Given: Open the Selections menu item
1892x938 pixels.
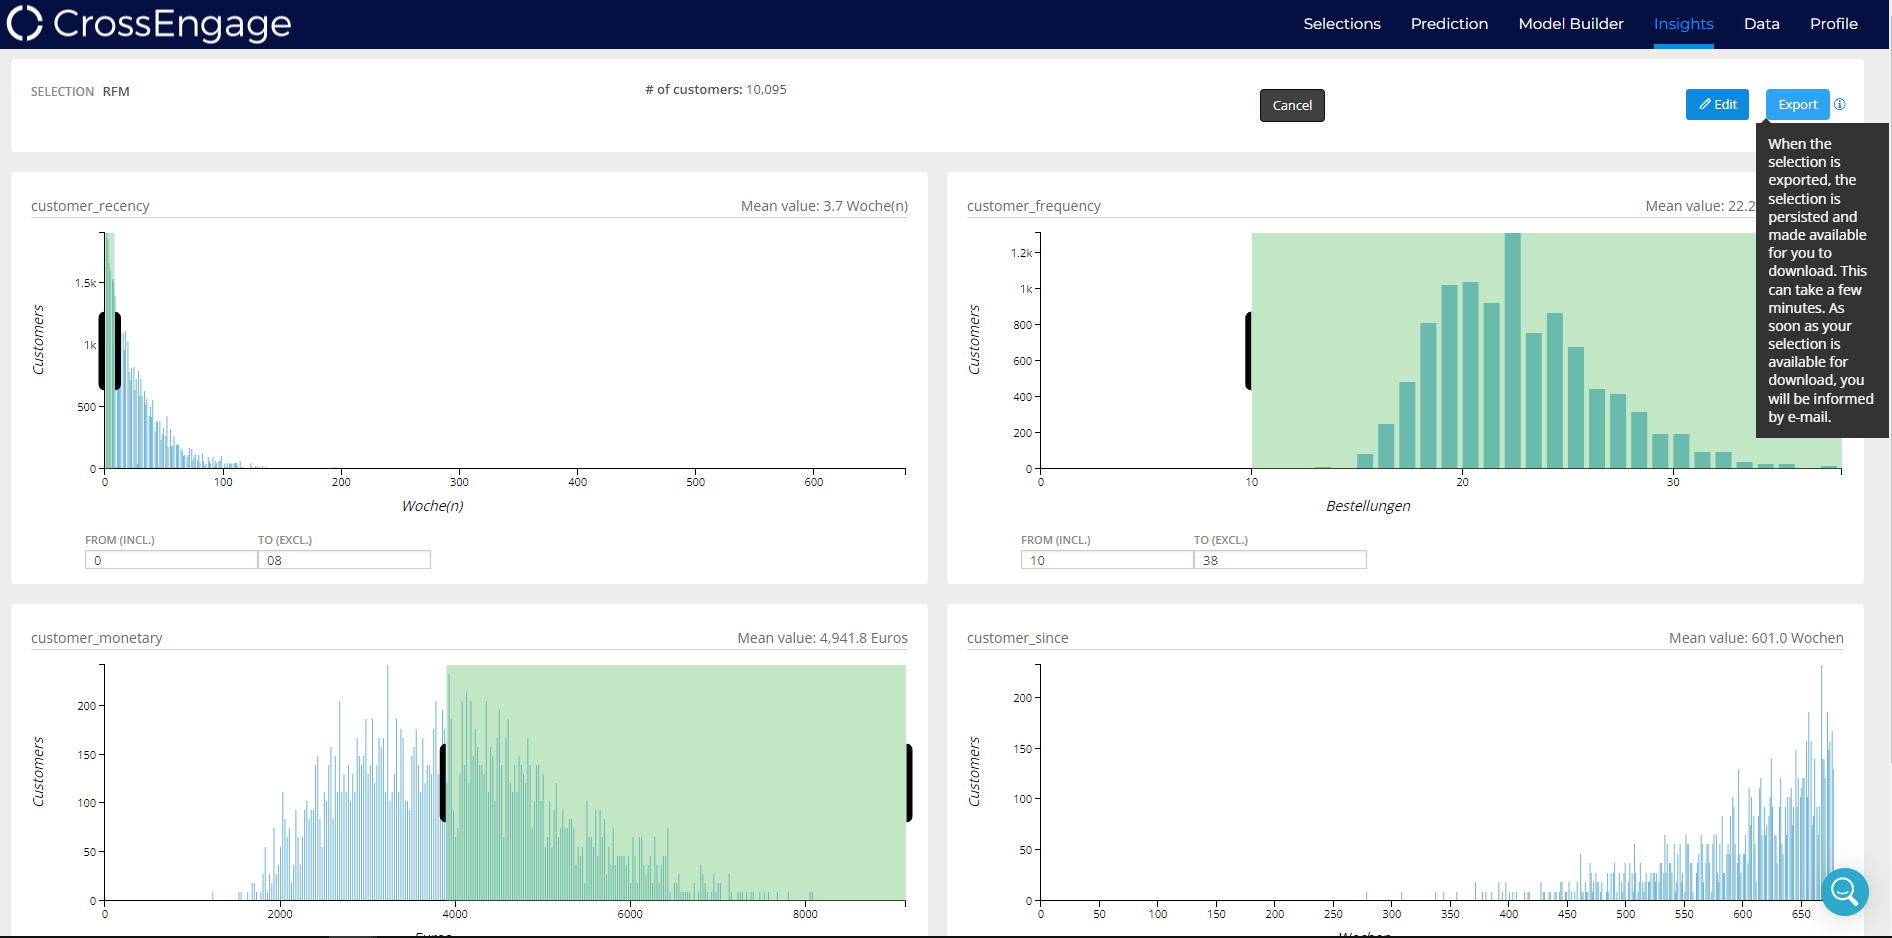Looking at the screenshot, I should pyautogui.click(x=1341, y=24).
